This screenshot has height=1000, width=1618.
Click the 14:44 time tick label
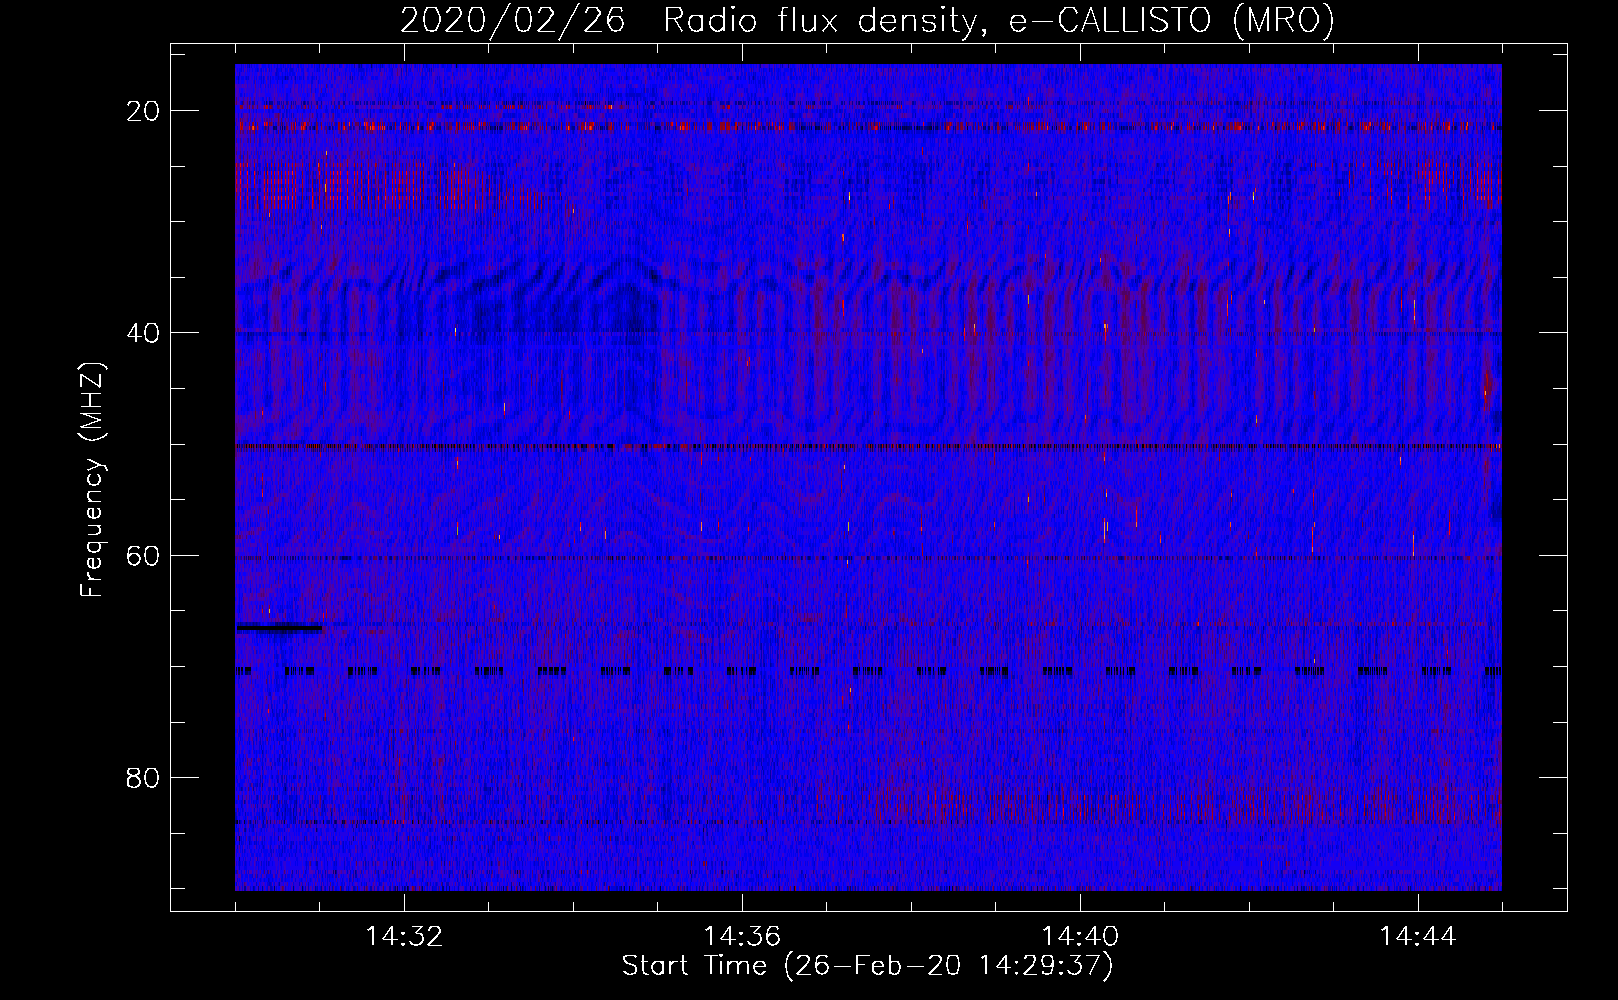pos(1418,937)
